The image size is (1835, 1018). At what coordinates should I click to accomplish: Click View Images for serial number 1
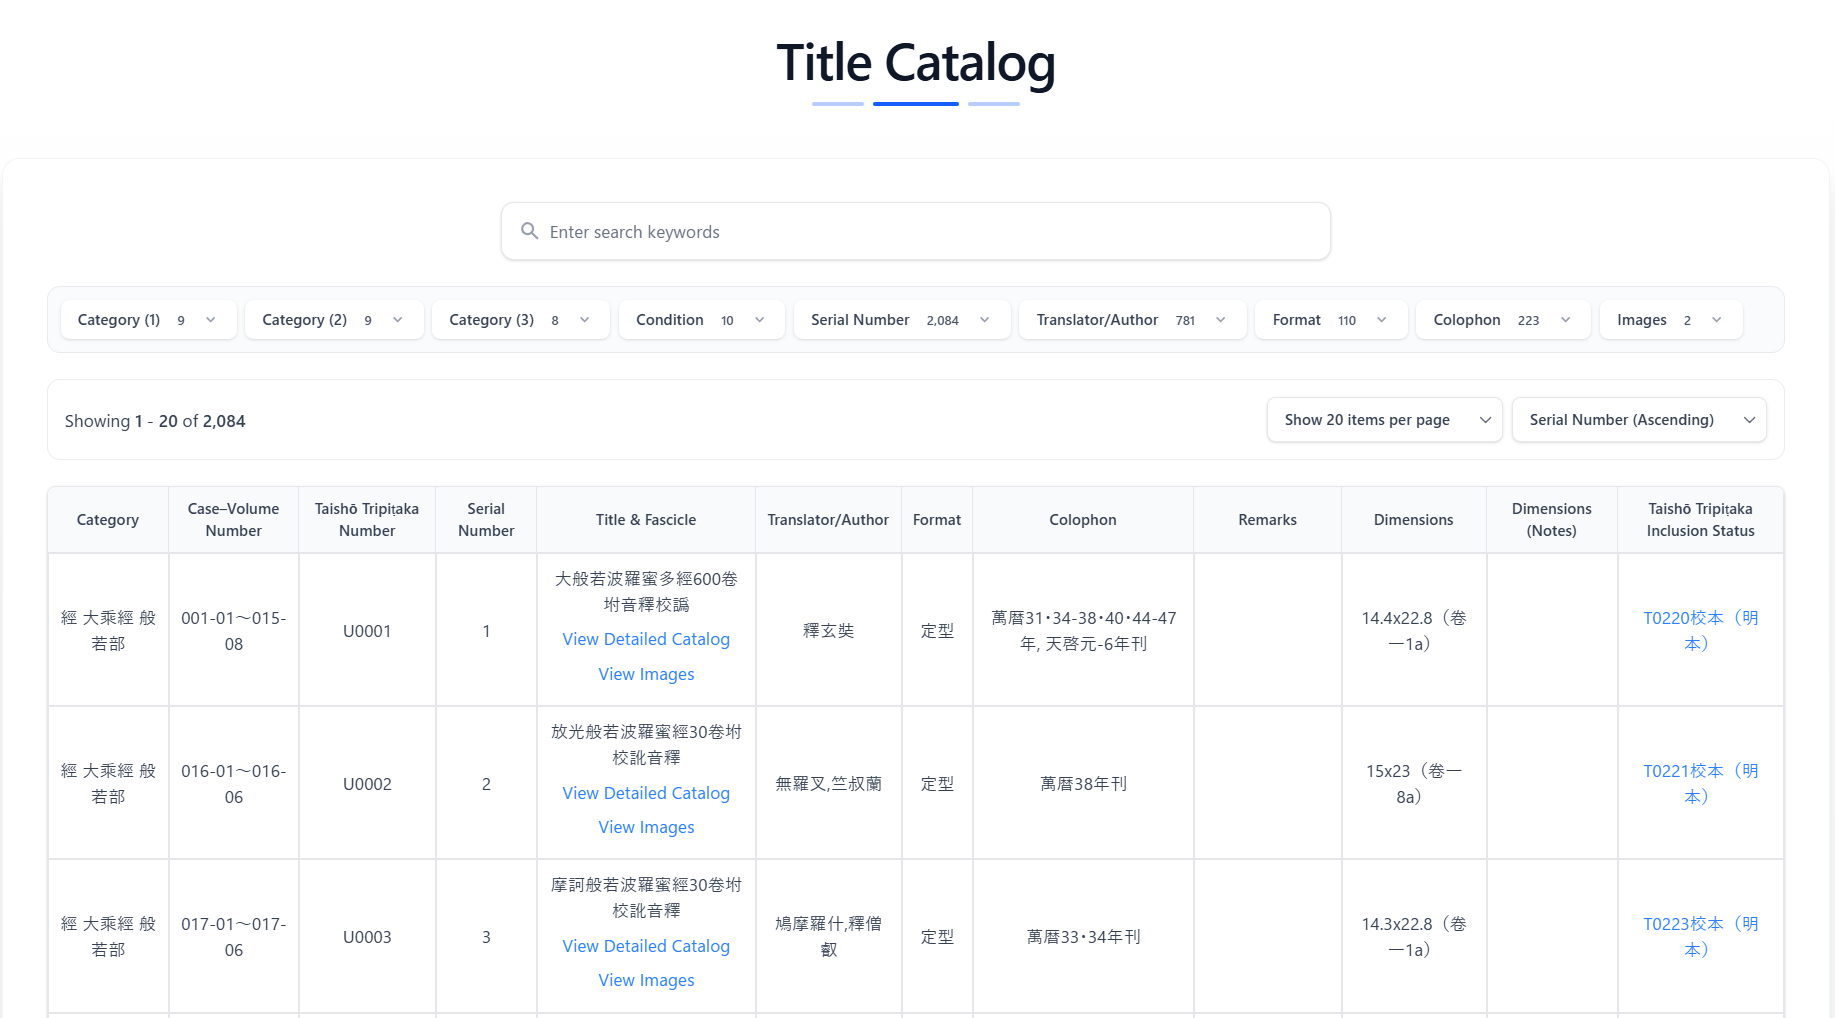[x=645, y=673]
